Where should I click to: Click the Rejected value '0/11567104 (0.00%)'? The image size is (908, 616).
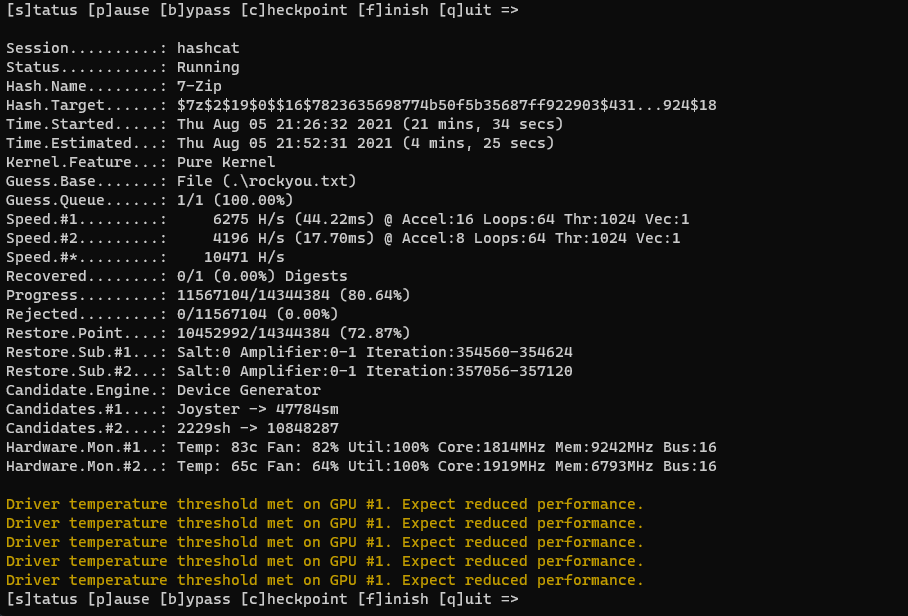coord(257,314)
